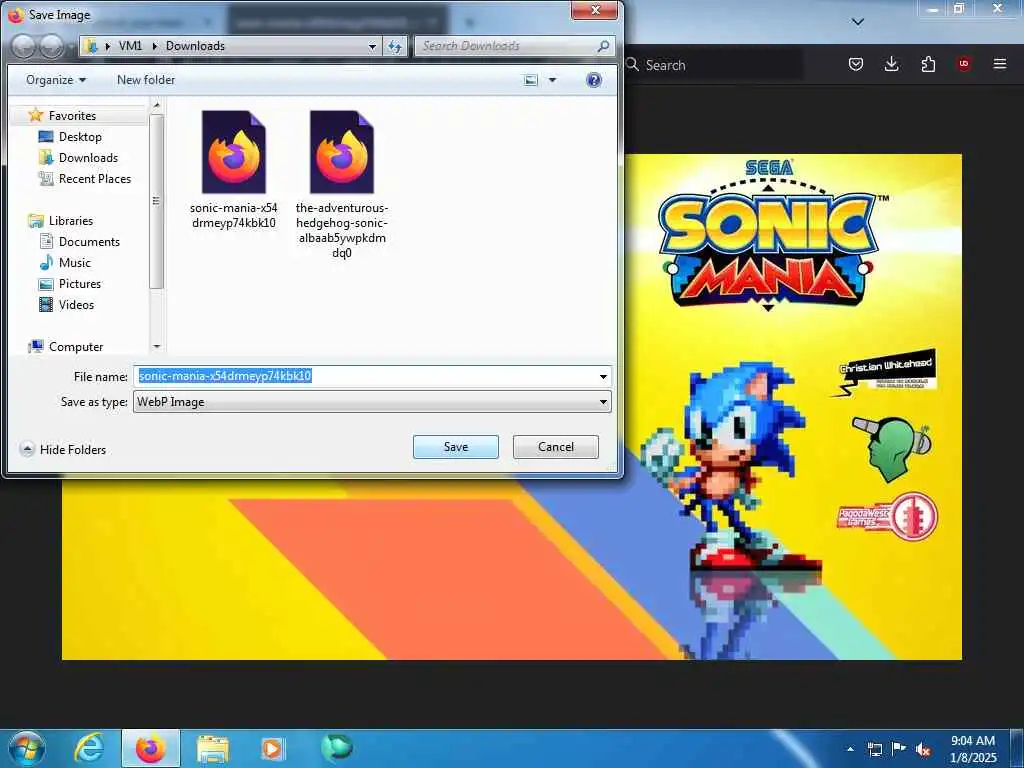Refresh the Downloads folder listing
Screen dimensions: 1024x768
pyautogui.click(x=394, y=46)
